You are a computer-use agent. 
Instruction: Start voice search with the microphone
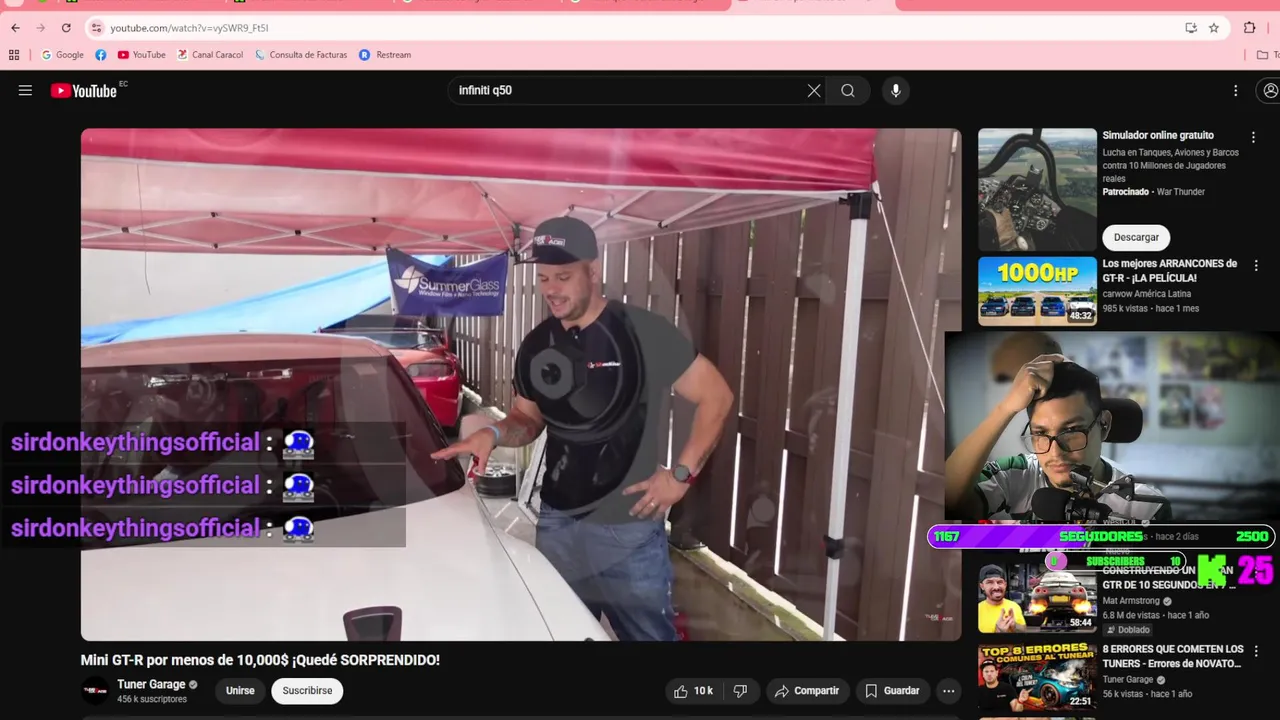895,91
